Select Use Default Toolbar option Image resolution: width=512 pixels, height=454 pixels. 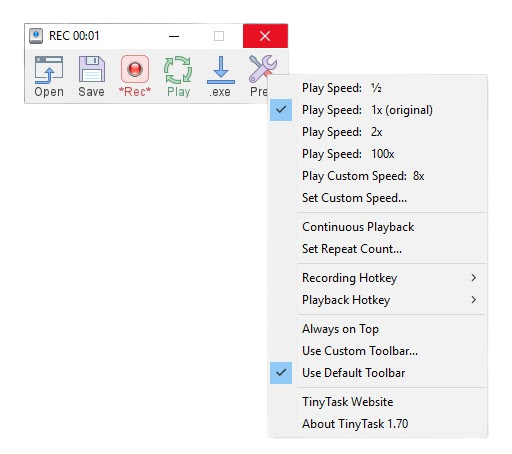coord(378,373)
